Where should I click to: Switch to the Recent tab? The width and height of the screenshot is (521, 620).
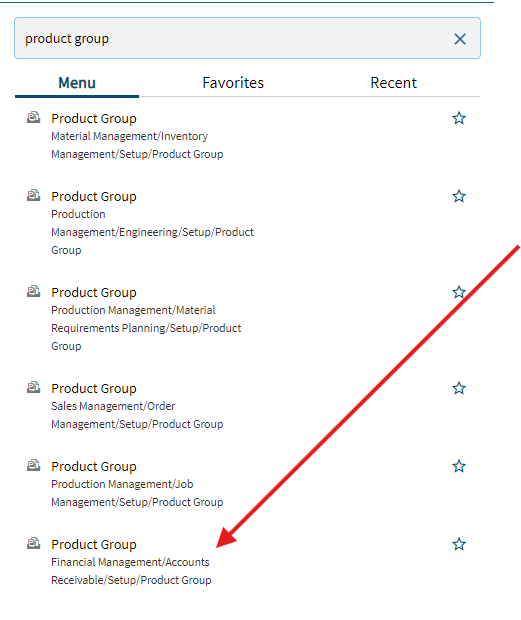[393, 83]
